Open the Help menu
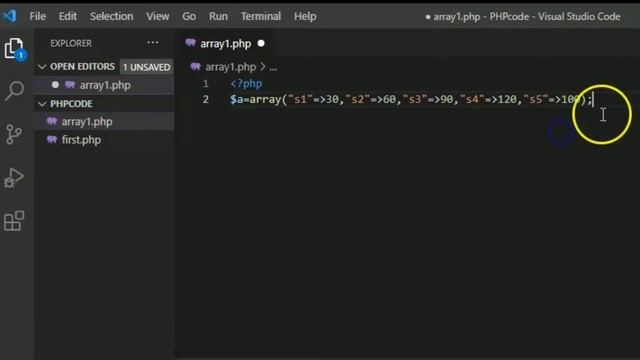The height and width of the screenshot is (360, 640). coord(305,16)
